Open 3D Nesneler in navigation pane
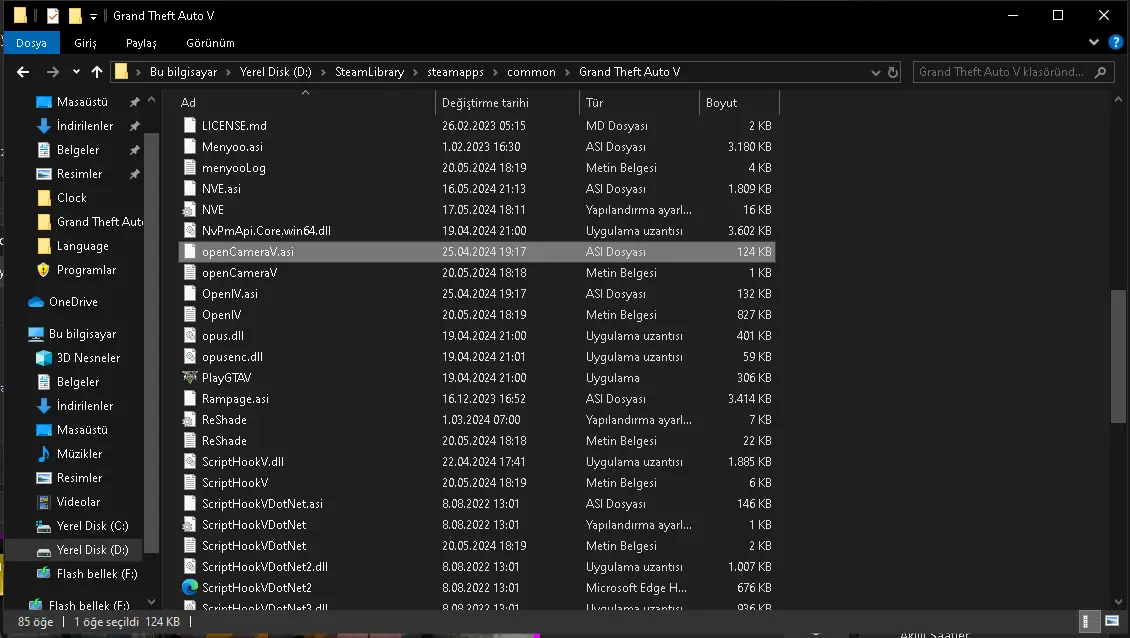This screenshot has width=1130, height=638. coord(88,358)
